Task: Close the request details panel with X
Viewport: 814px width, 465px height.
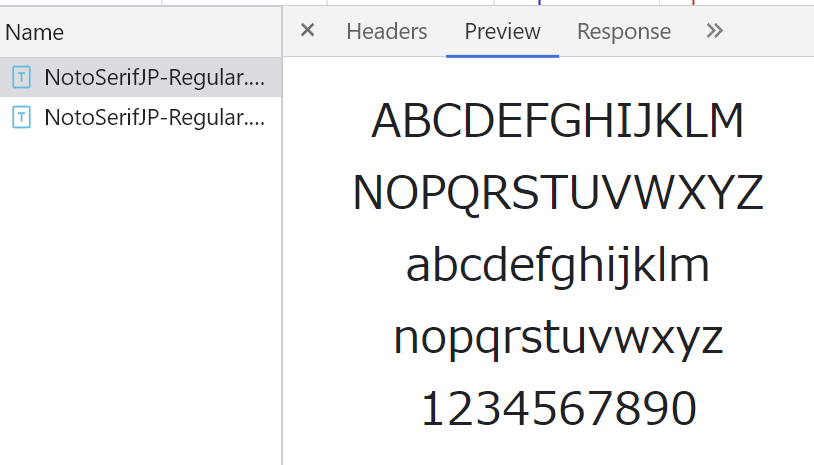Action: tap(308, 31)
